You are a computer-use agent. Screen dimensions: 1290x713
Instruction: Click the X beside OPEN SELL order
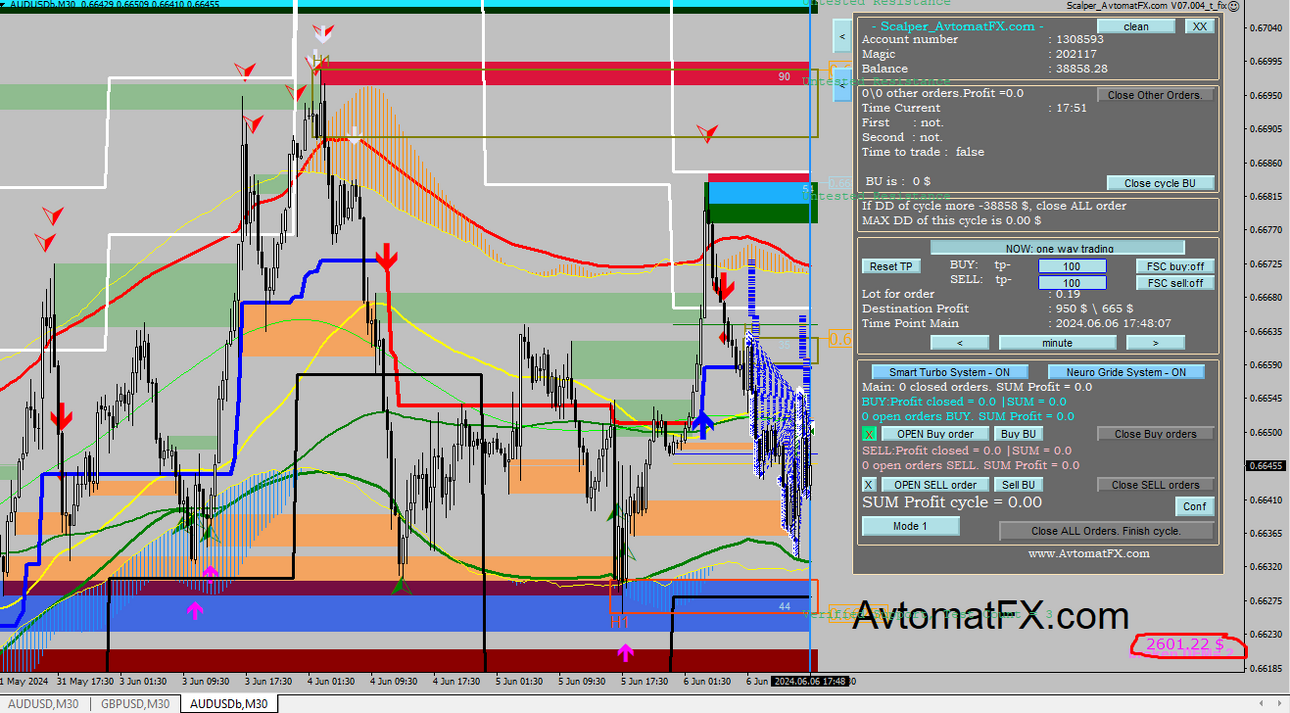pyautogui.click(x=869, y=485)
